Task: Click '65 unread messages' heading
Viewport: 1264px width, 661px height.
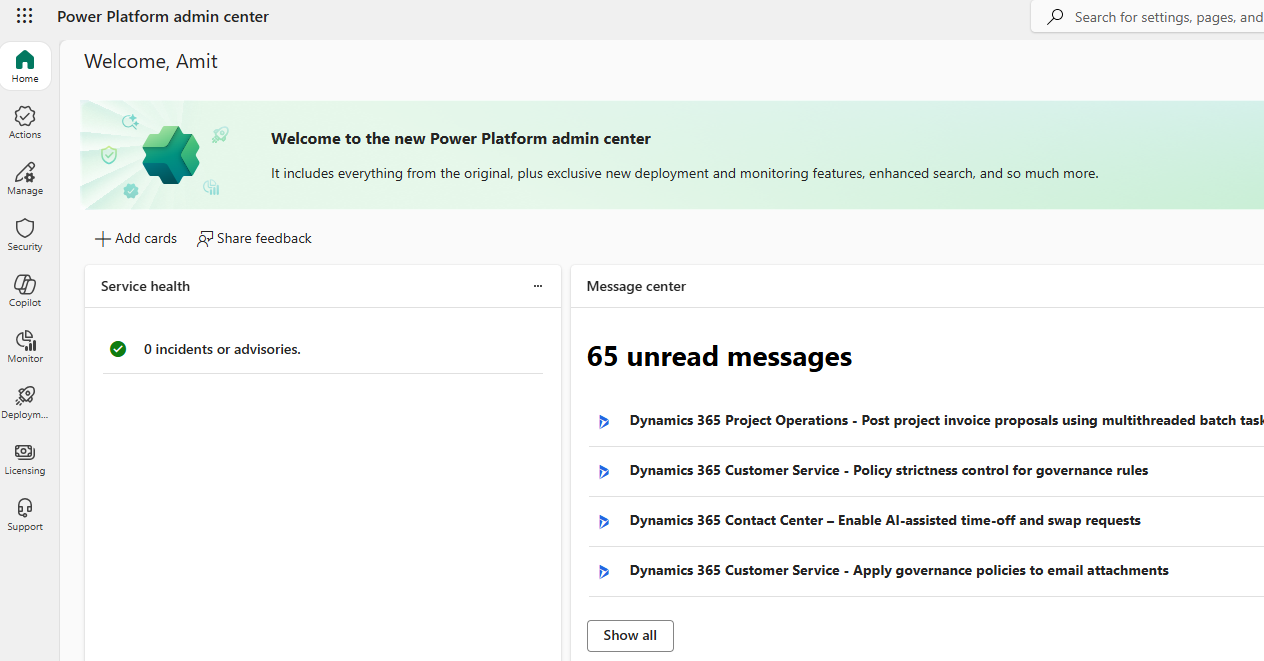Action: pos(719,356)
